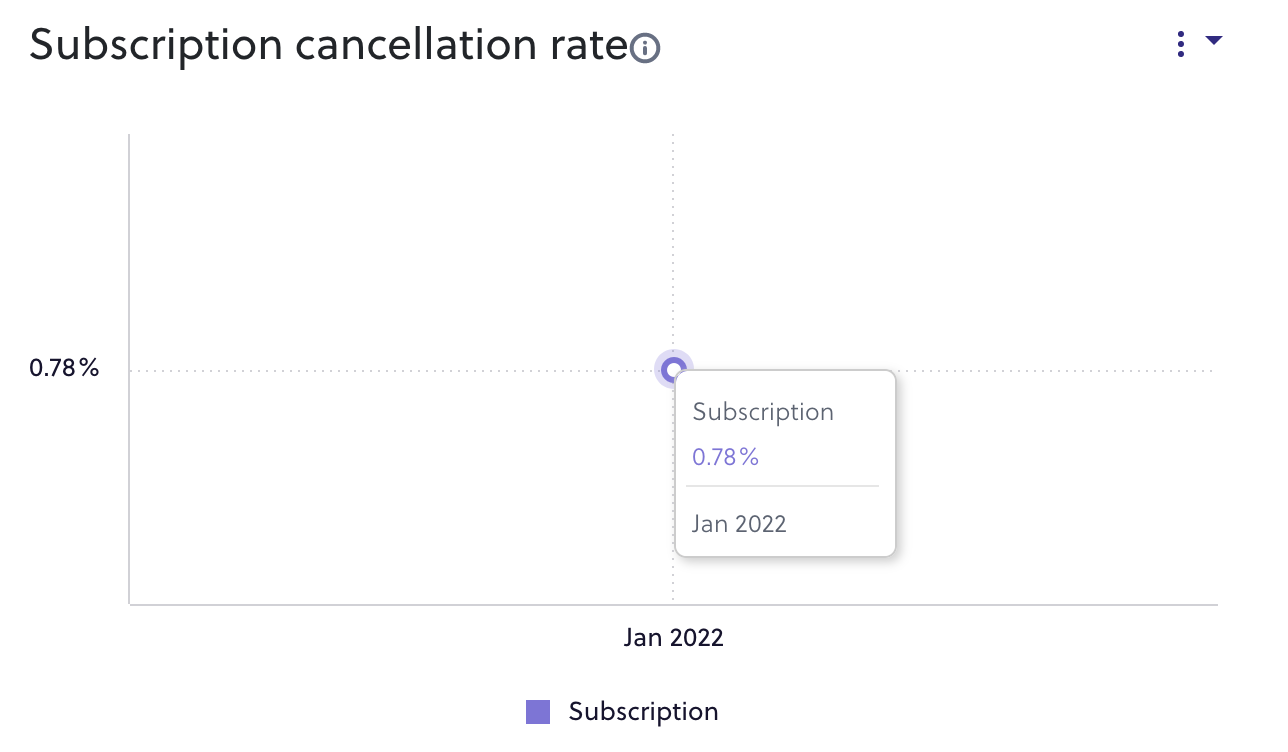Select the Jan 2022 data point marker
The width and height of the screenshot is (1288, 752).
pyautogui.click(x=674, y=369)
